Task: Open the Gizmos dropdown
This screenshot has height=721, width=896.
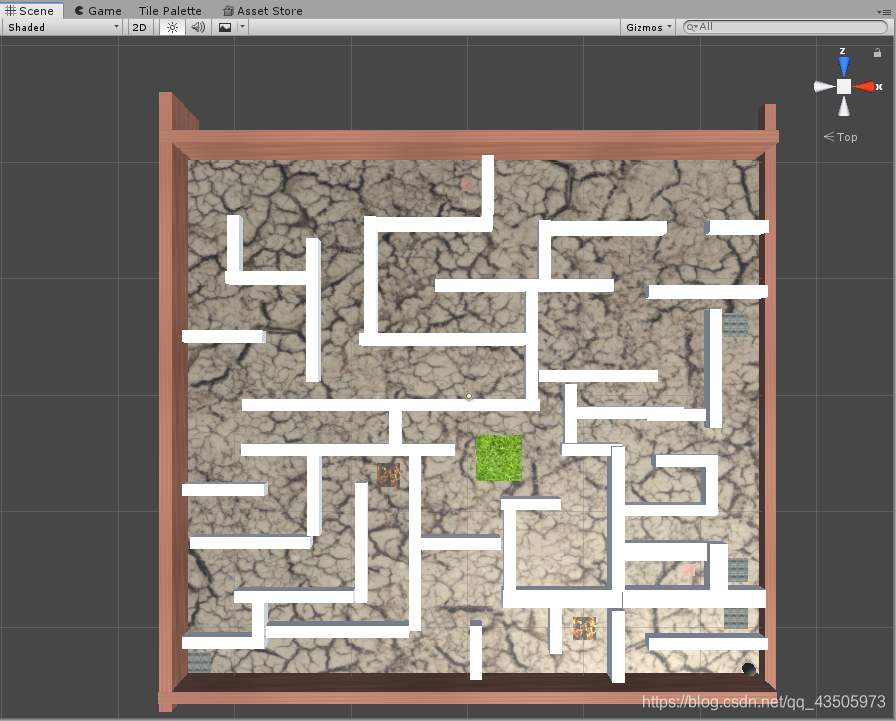Action: [649, 27]
